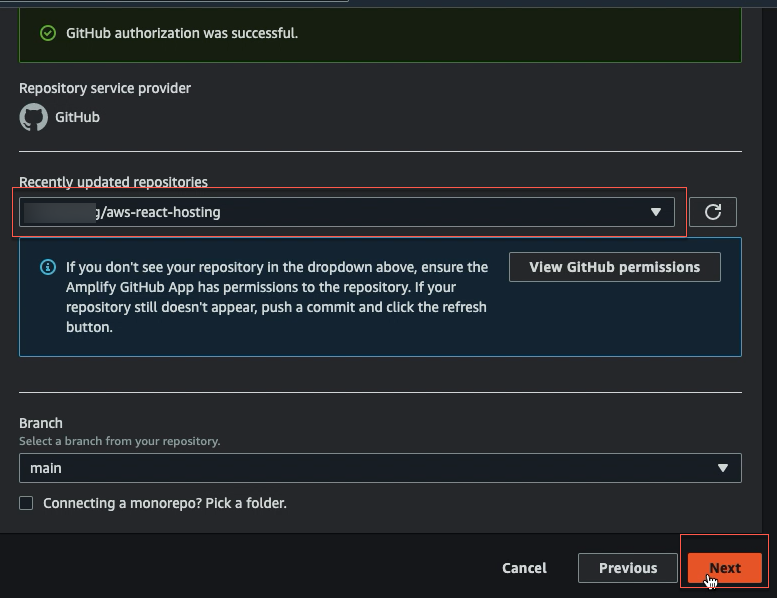This screenshot has height=598, width=777.
Task: Proceed with the orange Next button
Action: coord(724,568)
